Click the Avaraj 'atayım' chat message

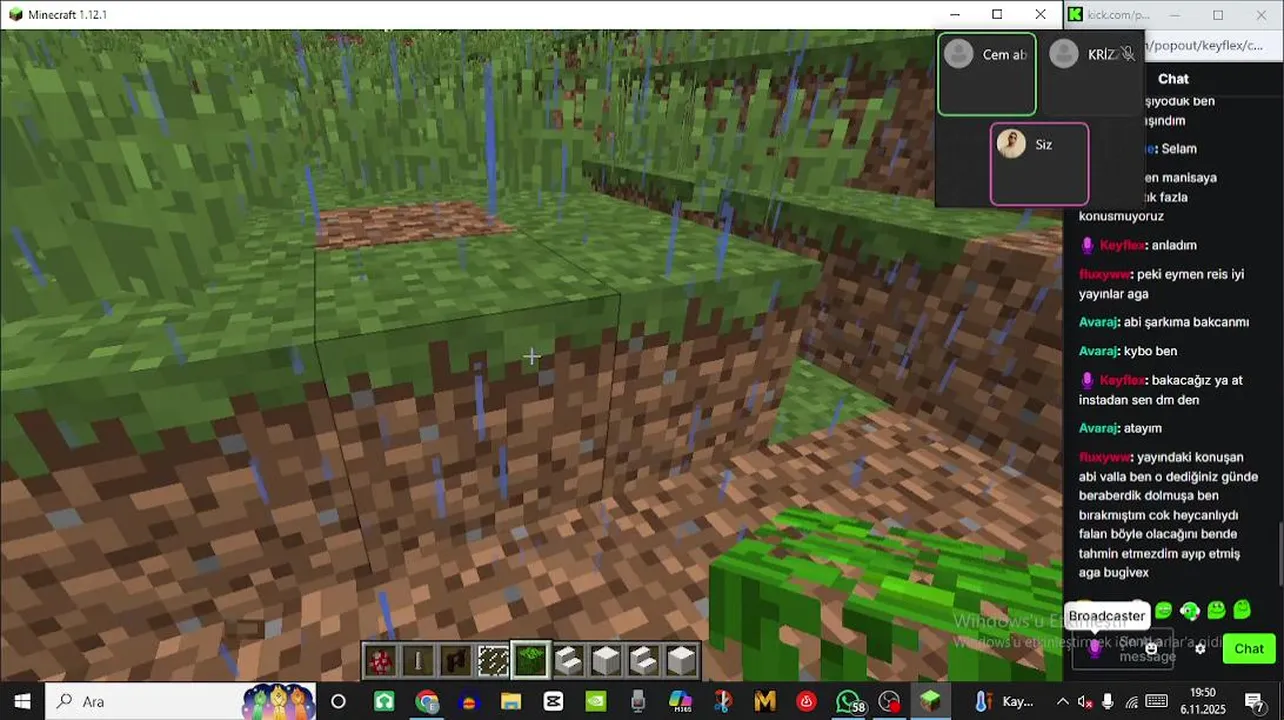(1120, 428)
